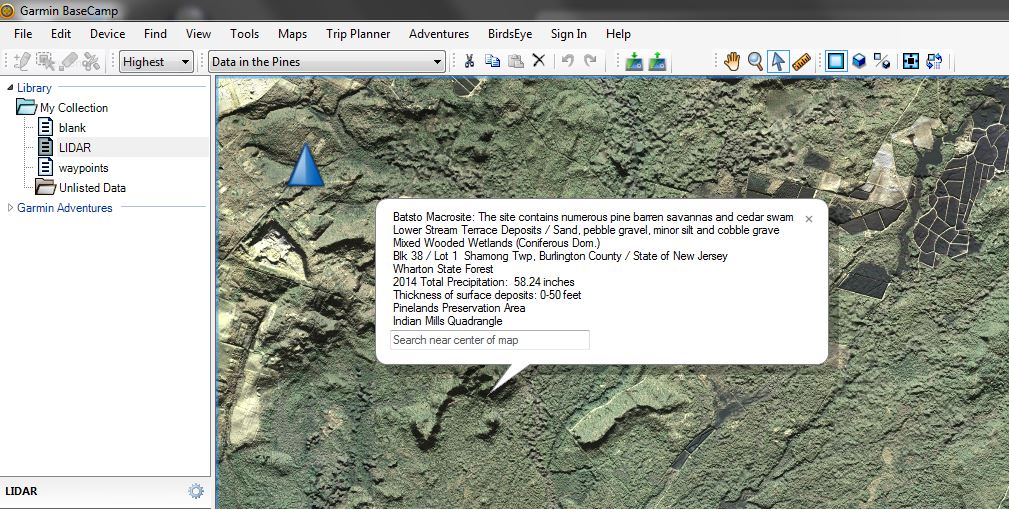Close the map info popup balloon
This screenshot has width=1009, height=509.
pos(809,218)
